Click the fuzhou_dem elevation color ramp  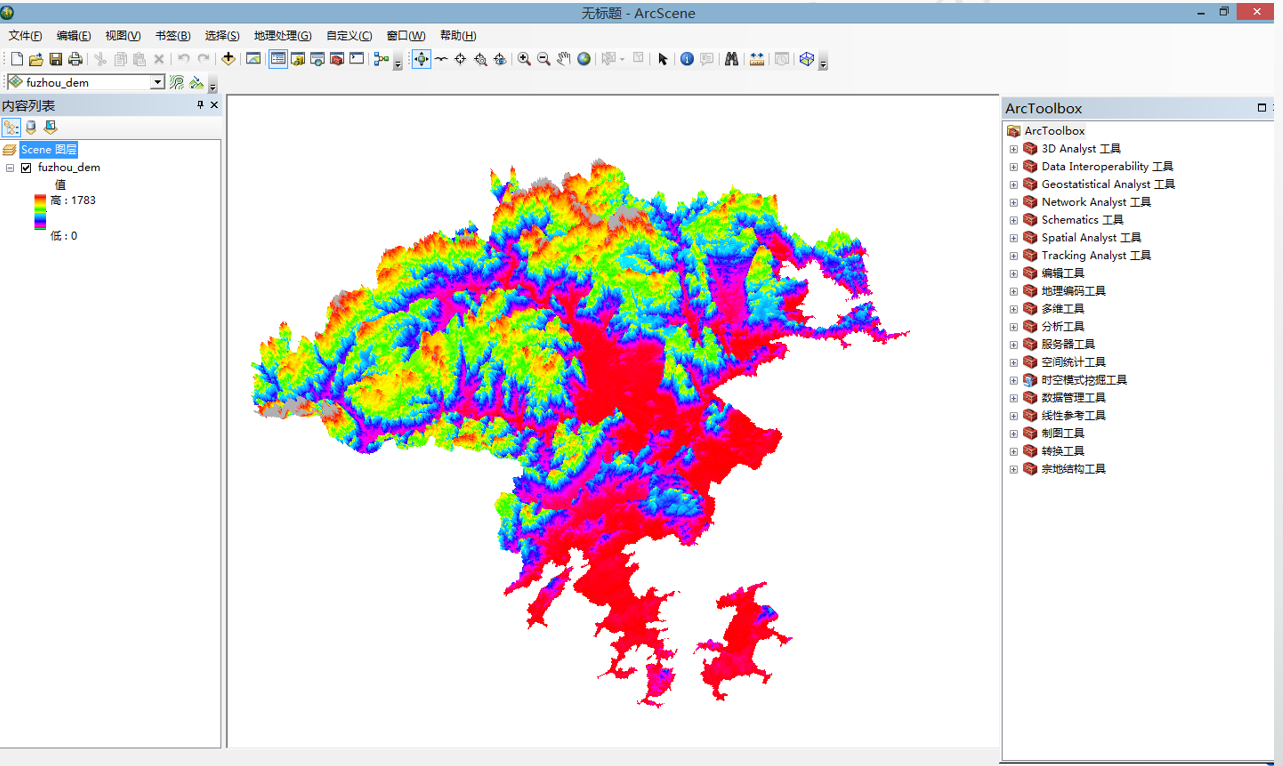coord(40,212)
